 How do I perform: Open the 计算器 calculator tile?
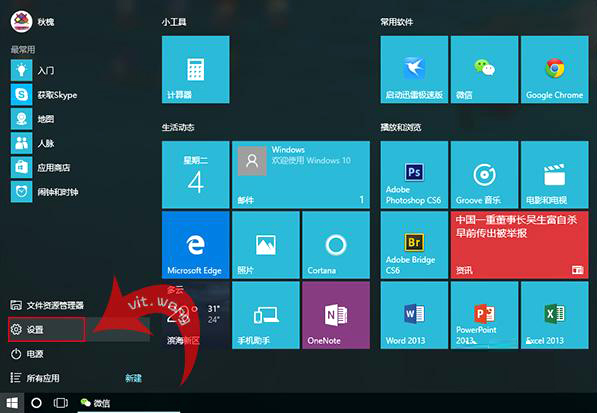pyautogui.click(x=196, y=69)
